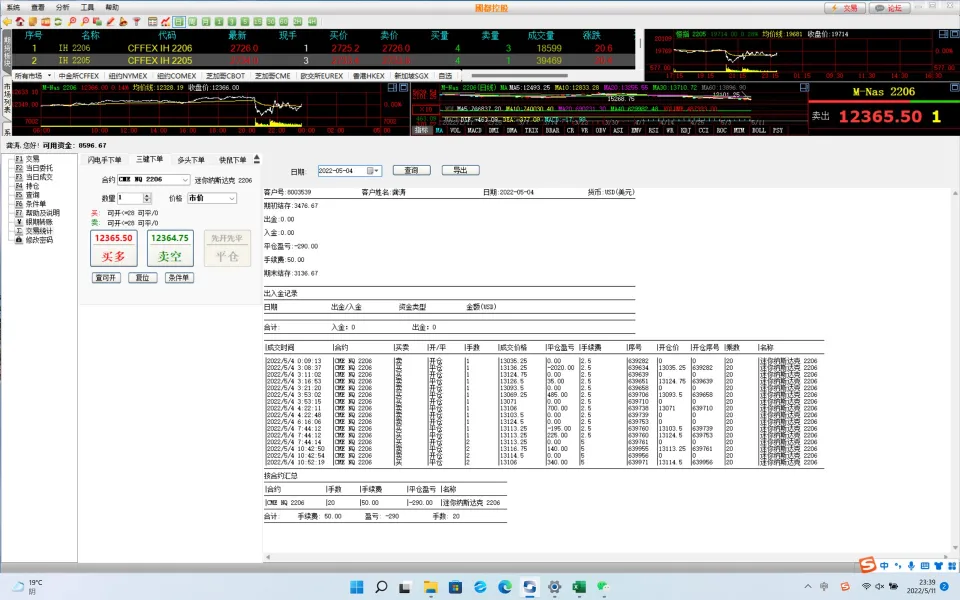Click the 数量 quantity spinner arrows

(x=149, y=198)
